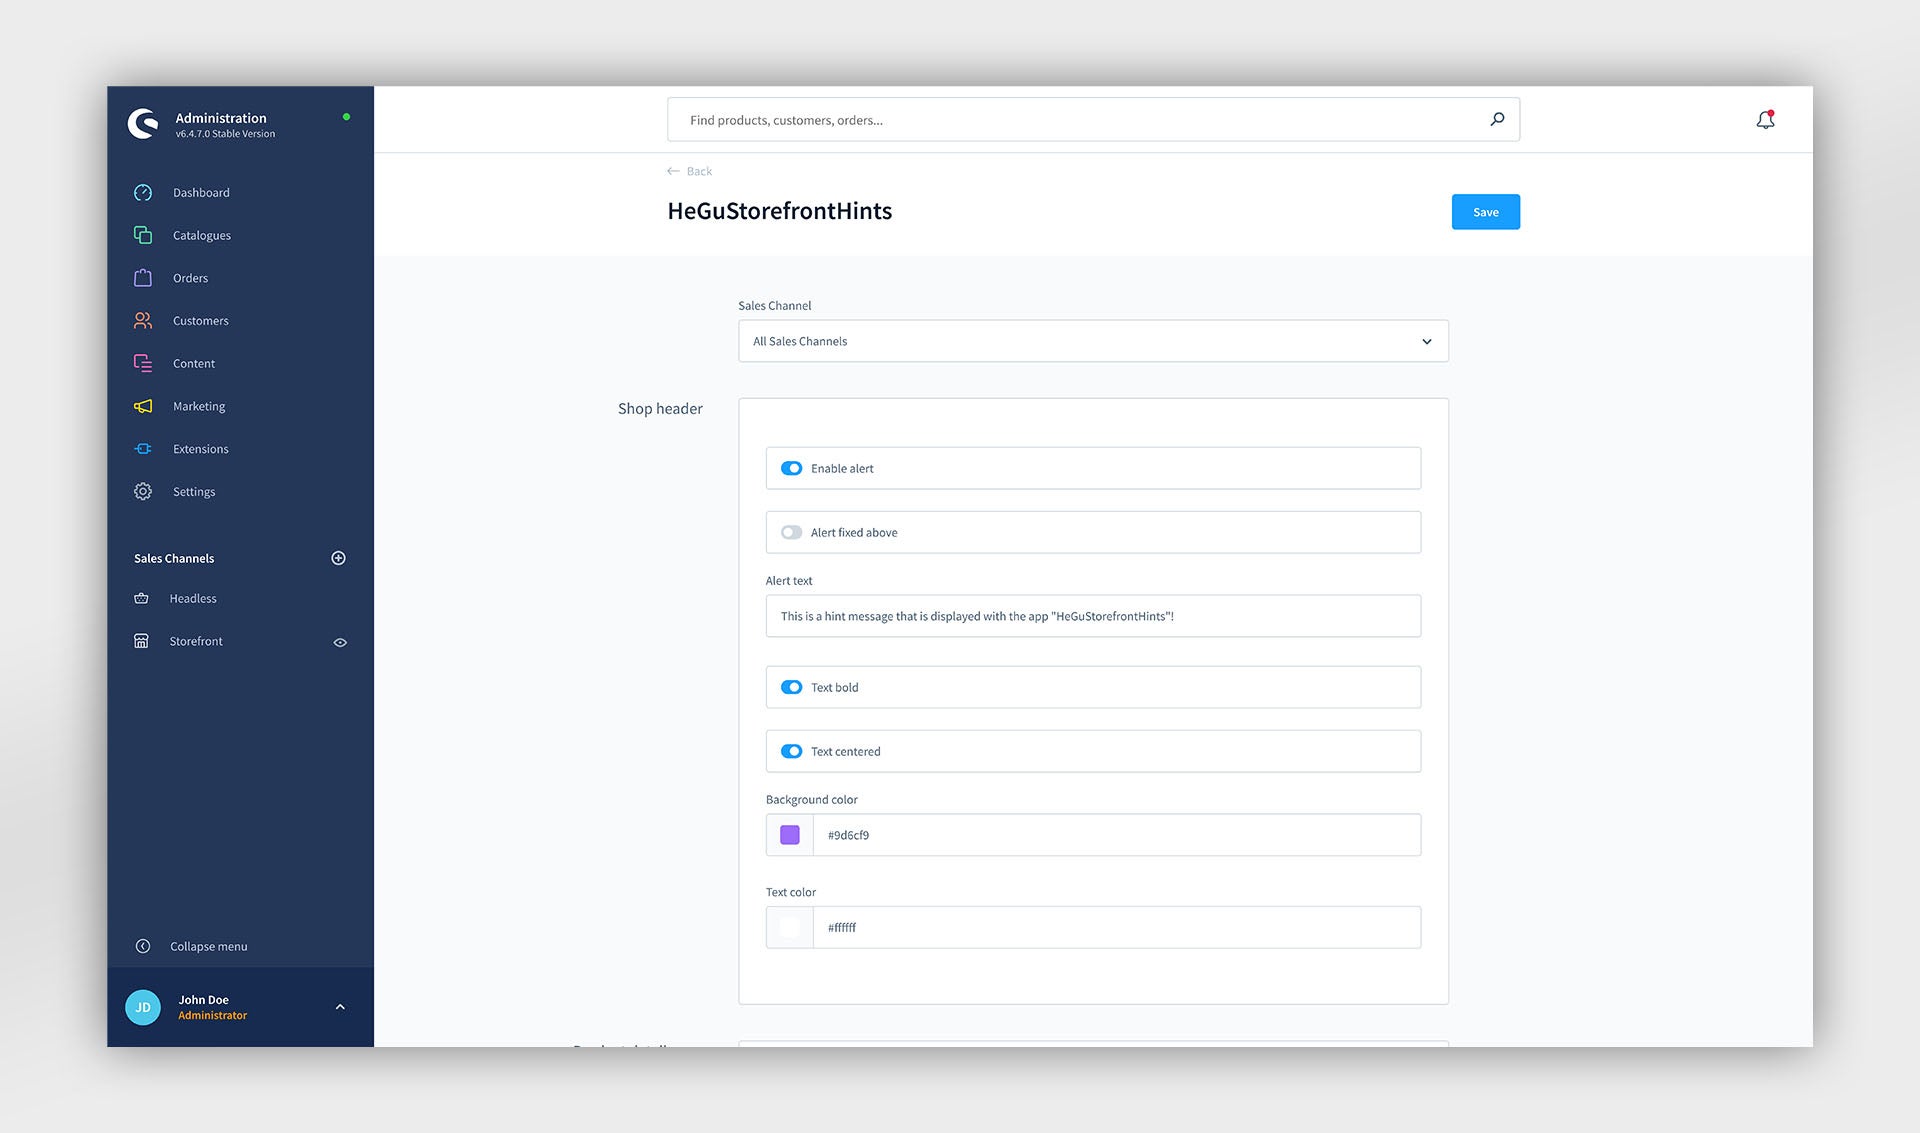The image size is (1920, 1133).
Task: Click the purple background color swatch
Action: click(x=789, y=835)
